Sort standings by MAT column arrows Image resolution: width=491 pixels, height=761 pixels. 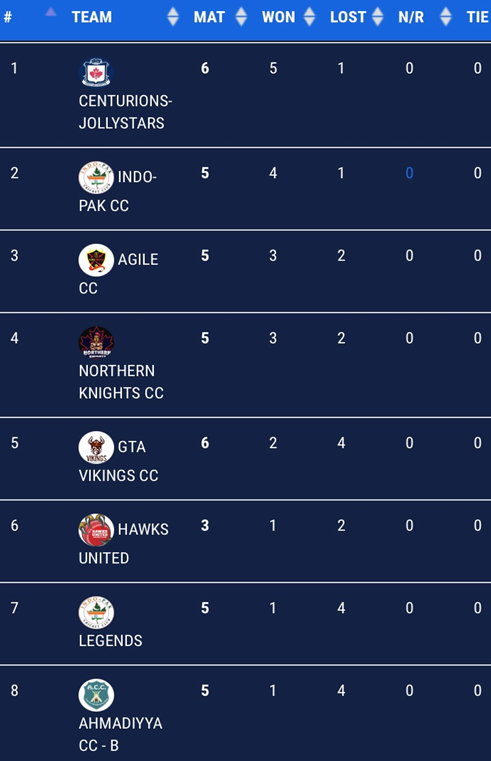click(x=241, y=17)
